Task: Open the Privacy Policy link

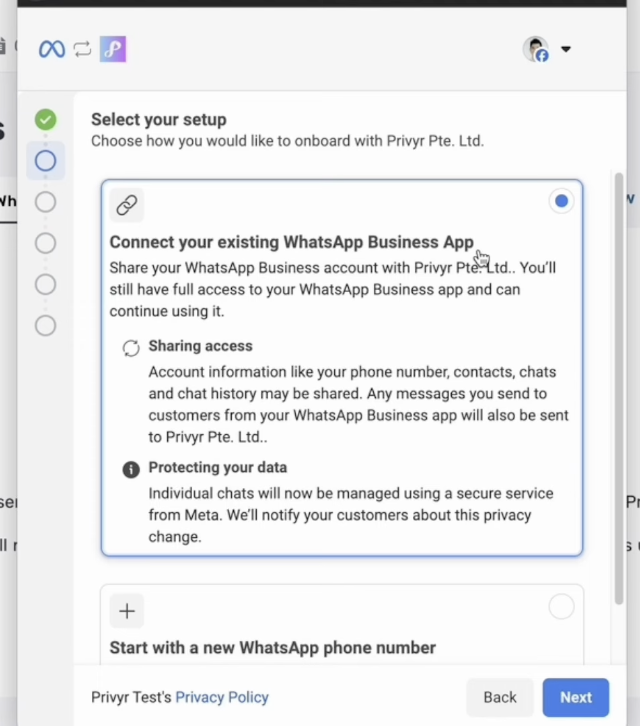Action: (222, 697)
